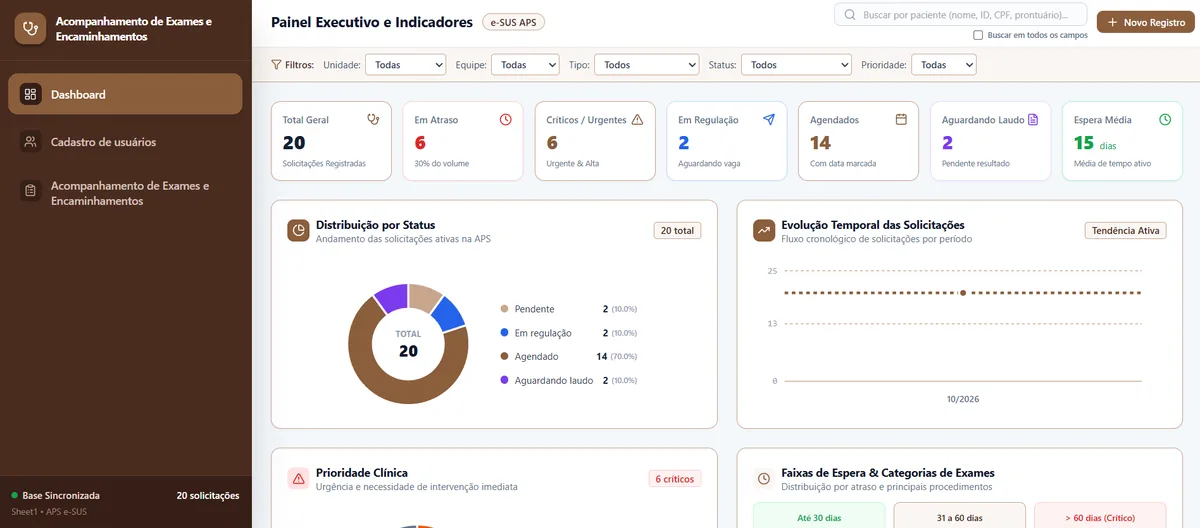Go to Dashboard in the sidebar
The width and height of the screenshot is (1200, 528).
click(125, 94)
